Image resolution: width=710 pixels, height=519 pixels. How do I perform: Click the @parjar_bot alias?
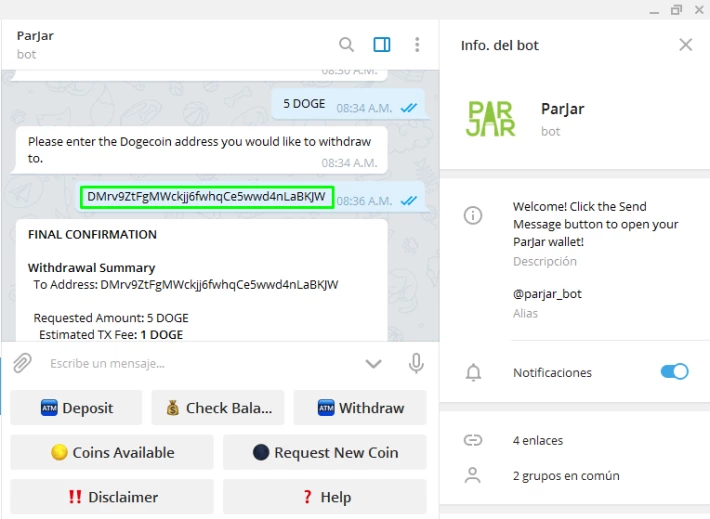(x=547, y=294)
